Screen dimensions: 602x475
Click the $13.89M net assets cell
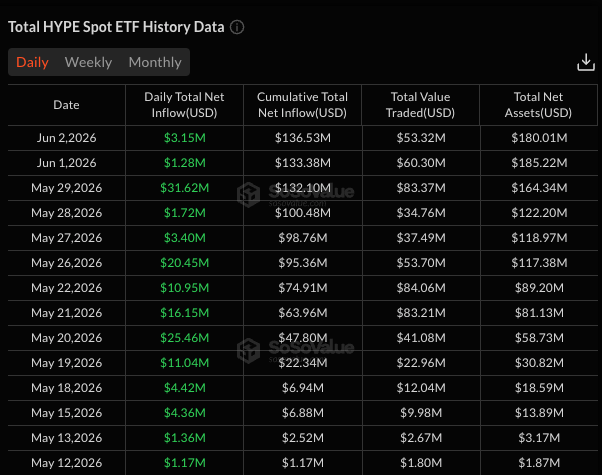(x=539, y=413)
